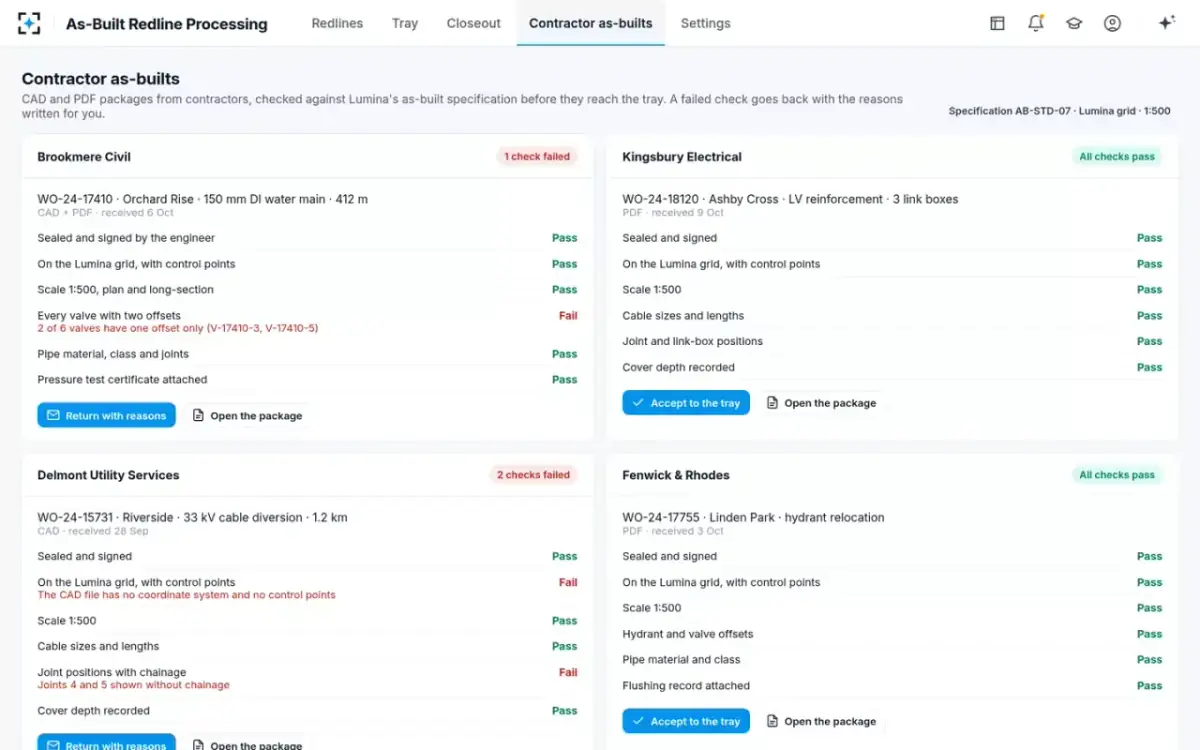Click the '2 checks failed' badge
The height and width of the screenshot is (750, 1200).
point(533,475)
